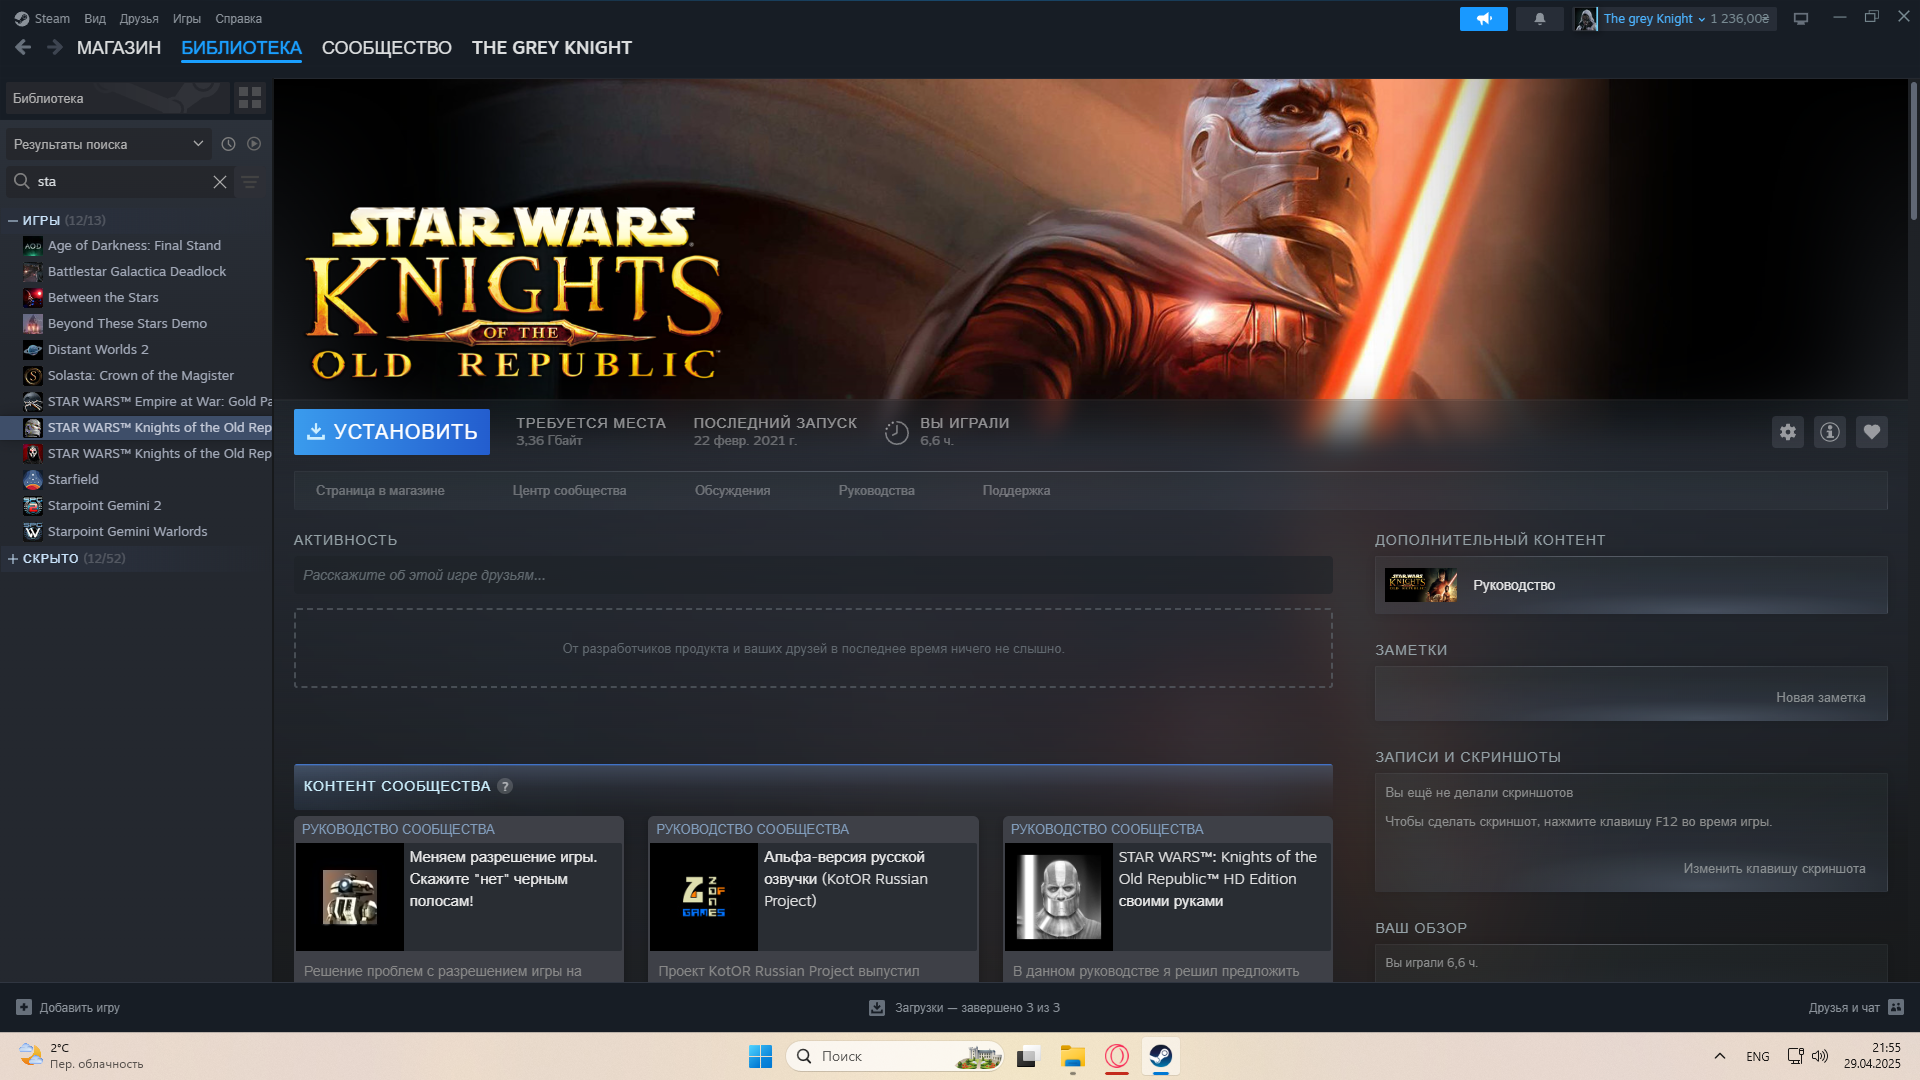This screenshot has height=1080, width=1920.
Task: Open Windows Start menu
Action: click(x=760, y=1056)
